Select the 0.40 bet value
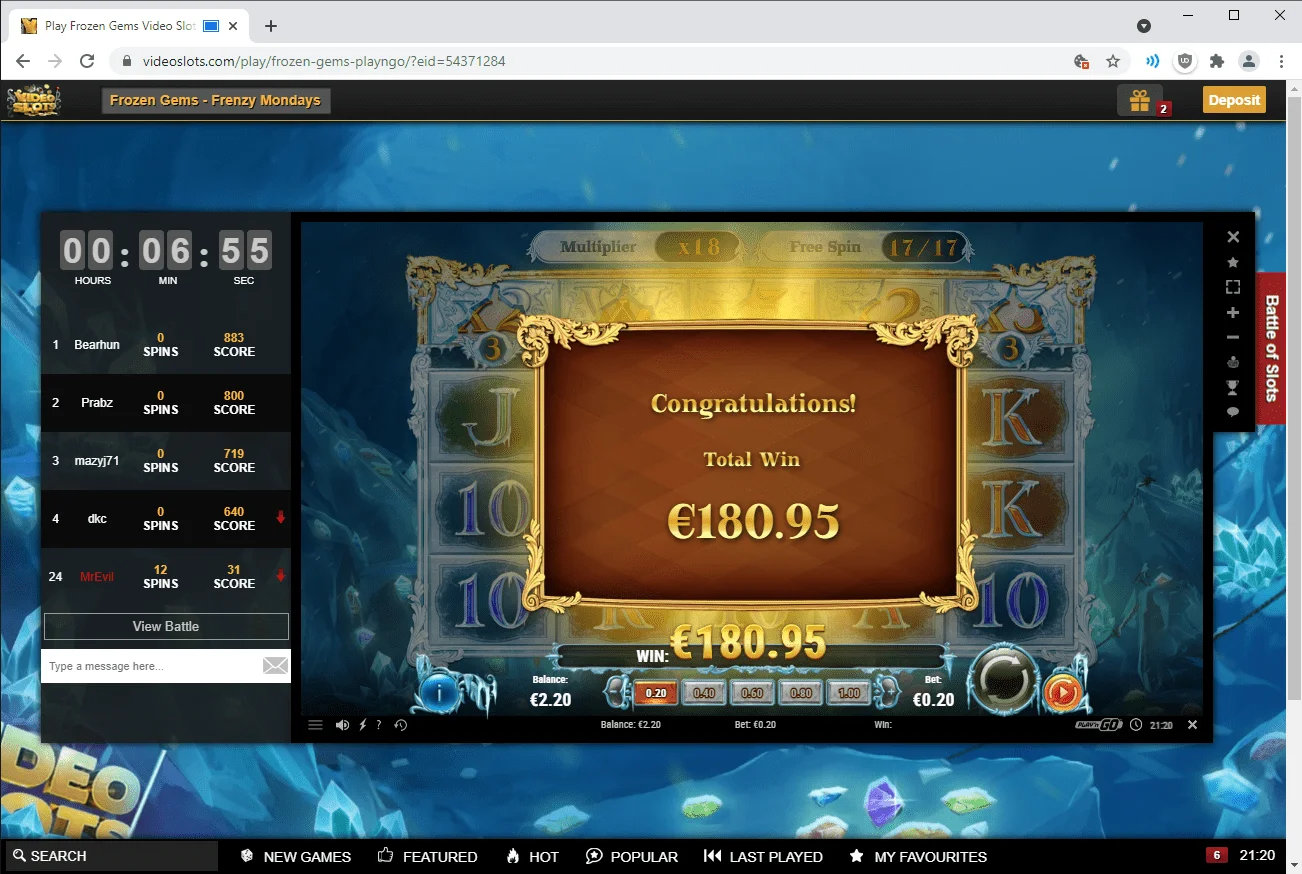 704,692
